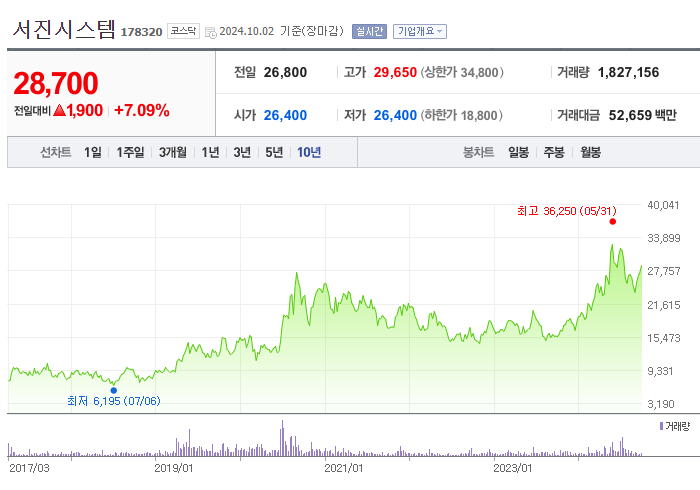Click the 코스닥 market badge
700x490 pixels.
pos(183,31)
